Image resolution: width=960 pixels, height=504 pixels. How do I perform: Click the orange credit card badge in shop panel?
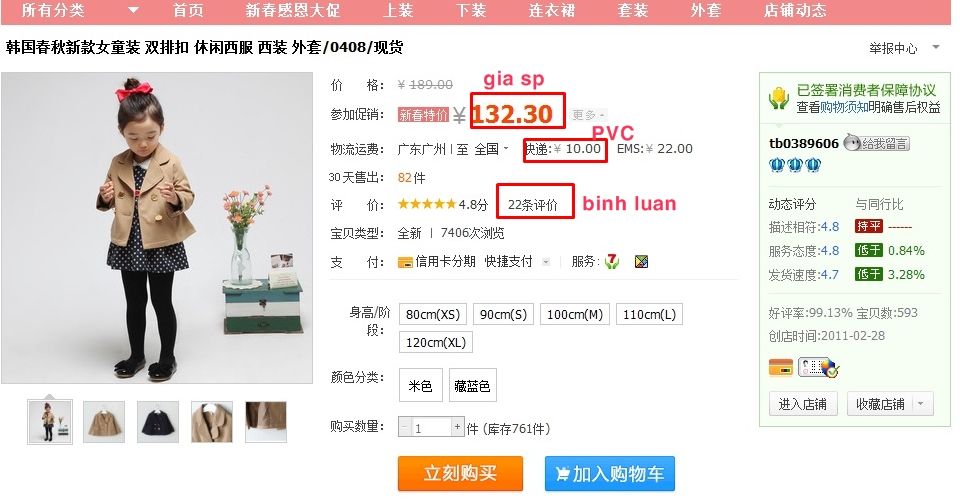(x=781, y=367)
